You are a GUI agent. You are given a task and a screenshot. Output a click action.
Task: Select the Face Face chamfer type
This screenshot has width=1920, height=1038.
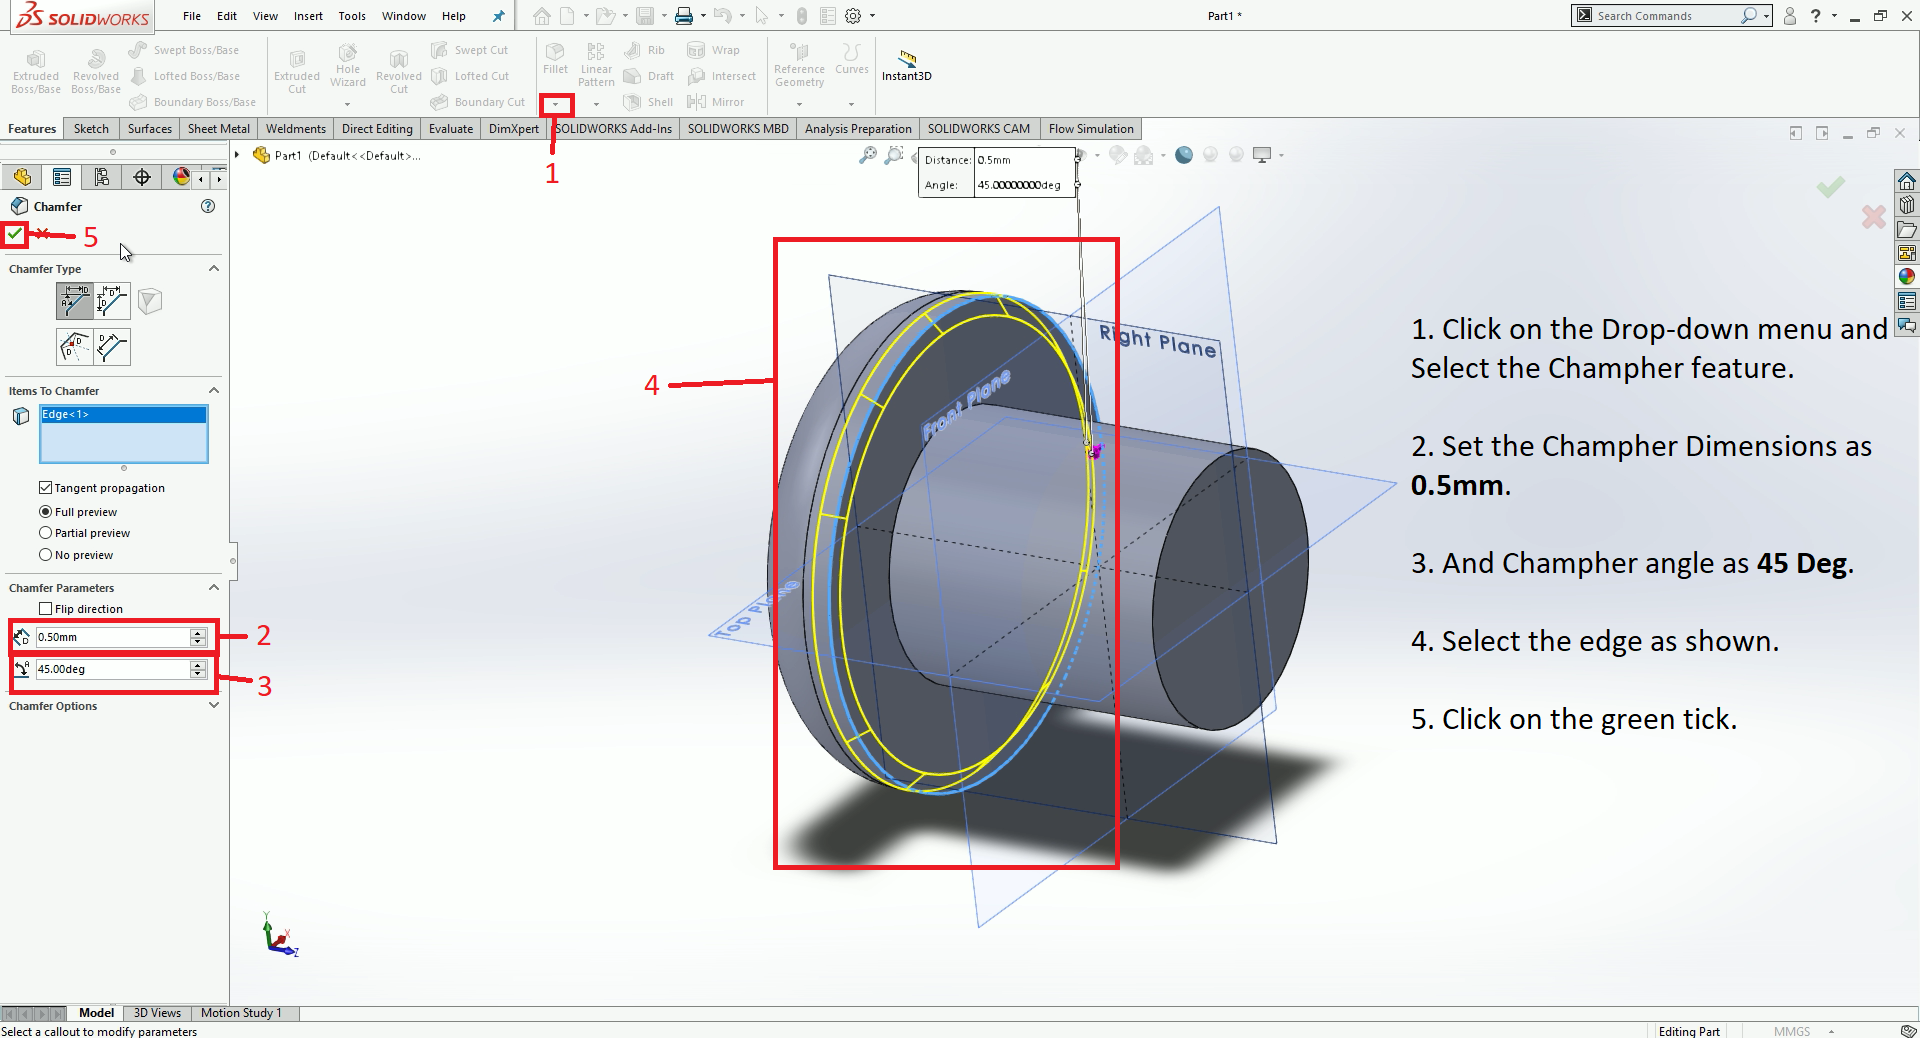pos(113,347)
